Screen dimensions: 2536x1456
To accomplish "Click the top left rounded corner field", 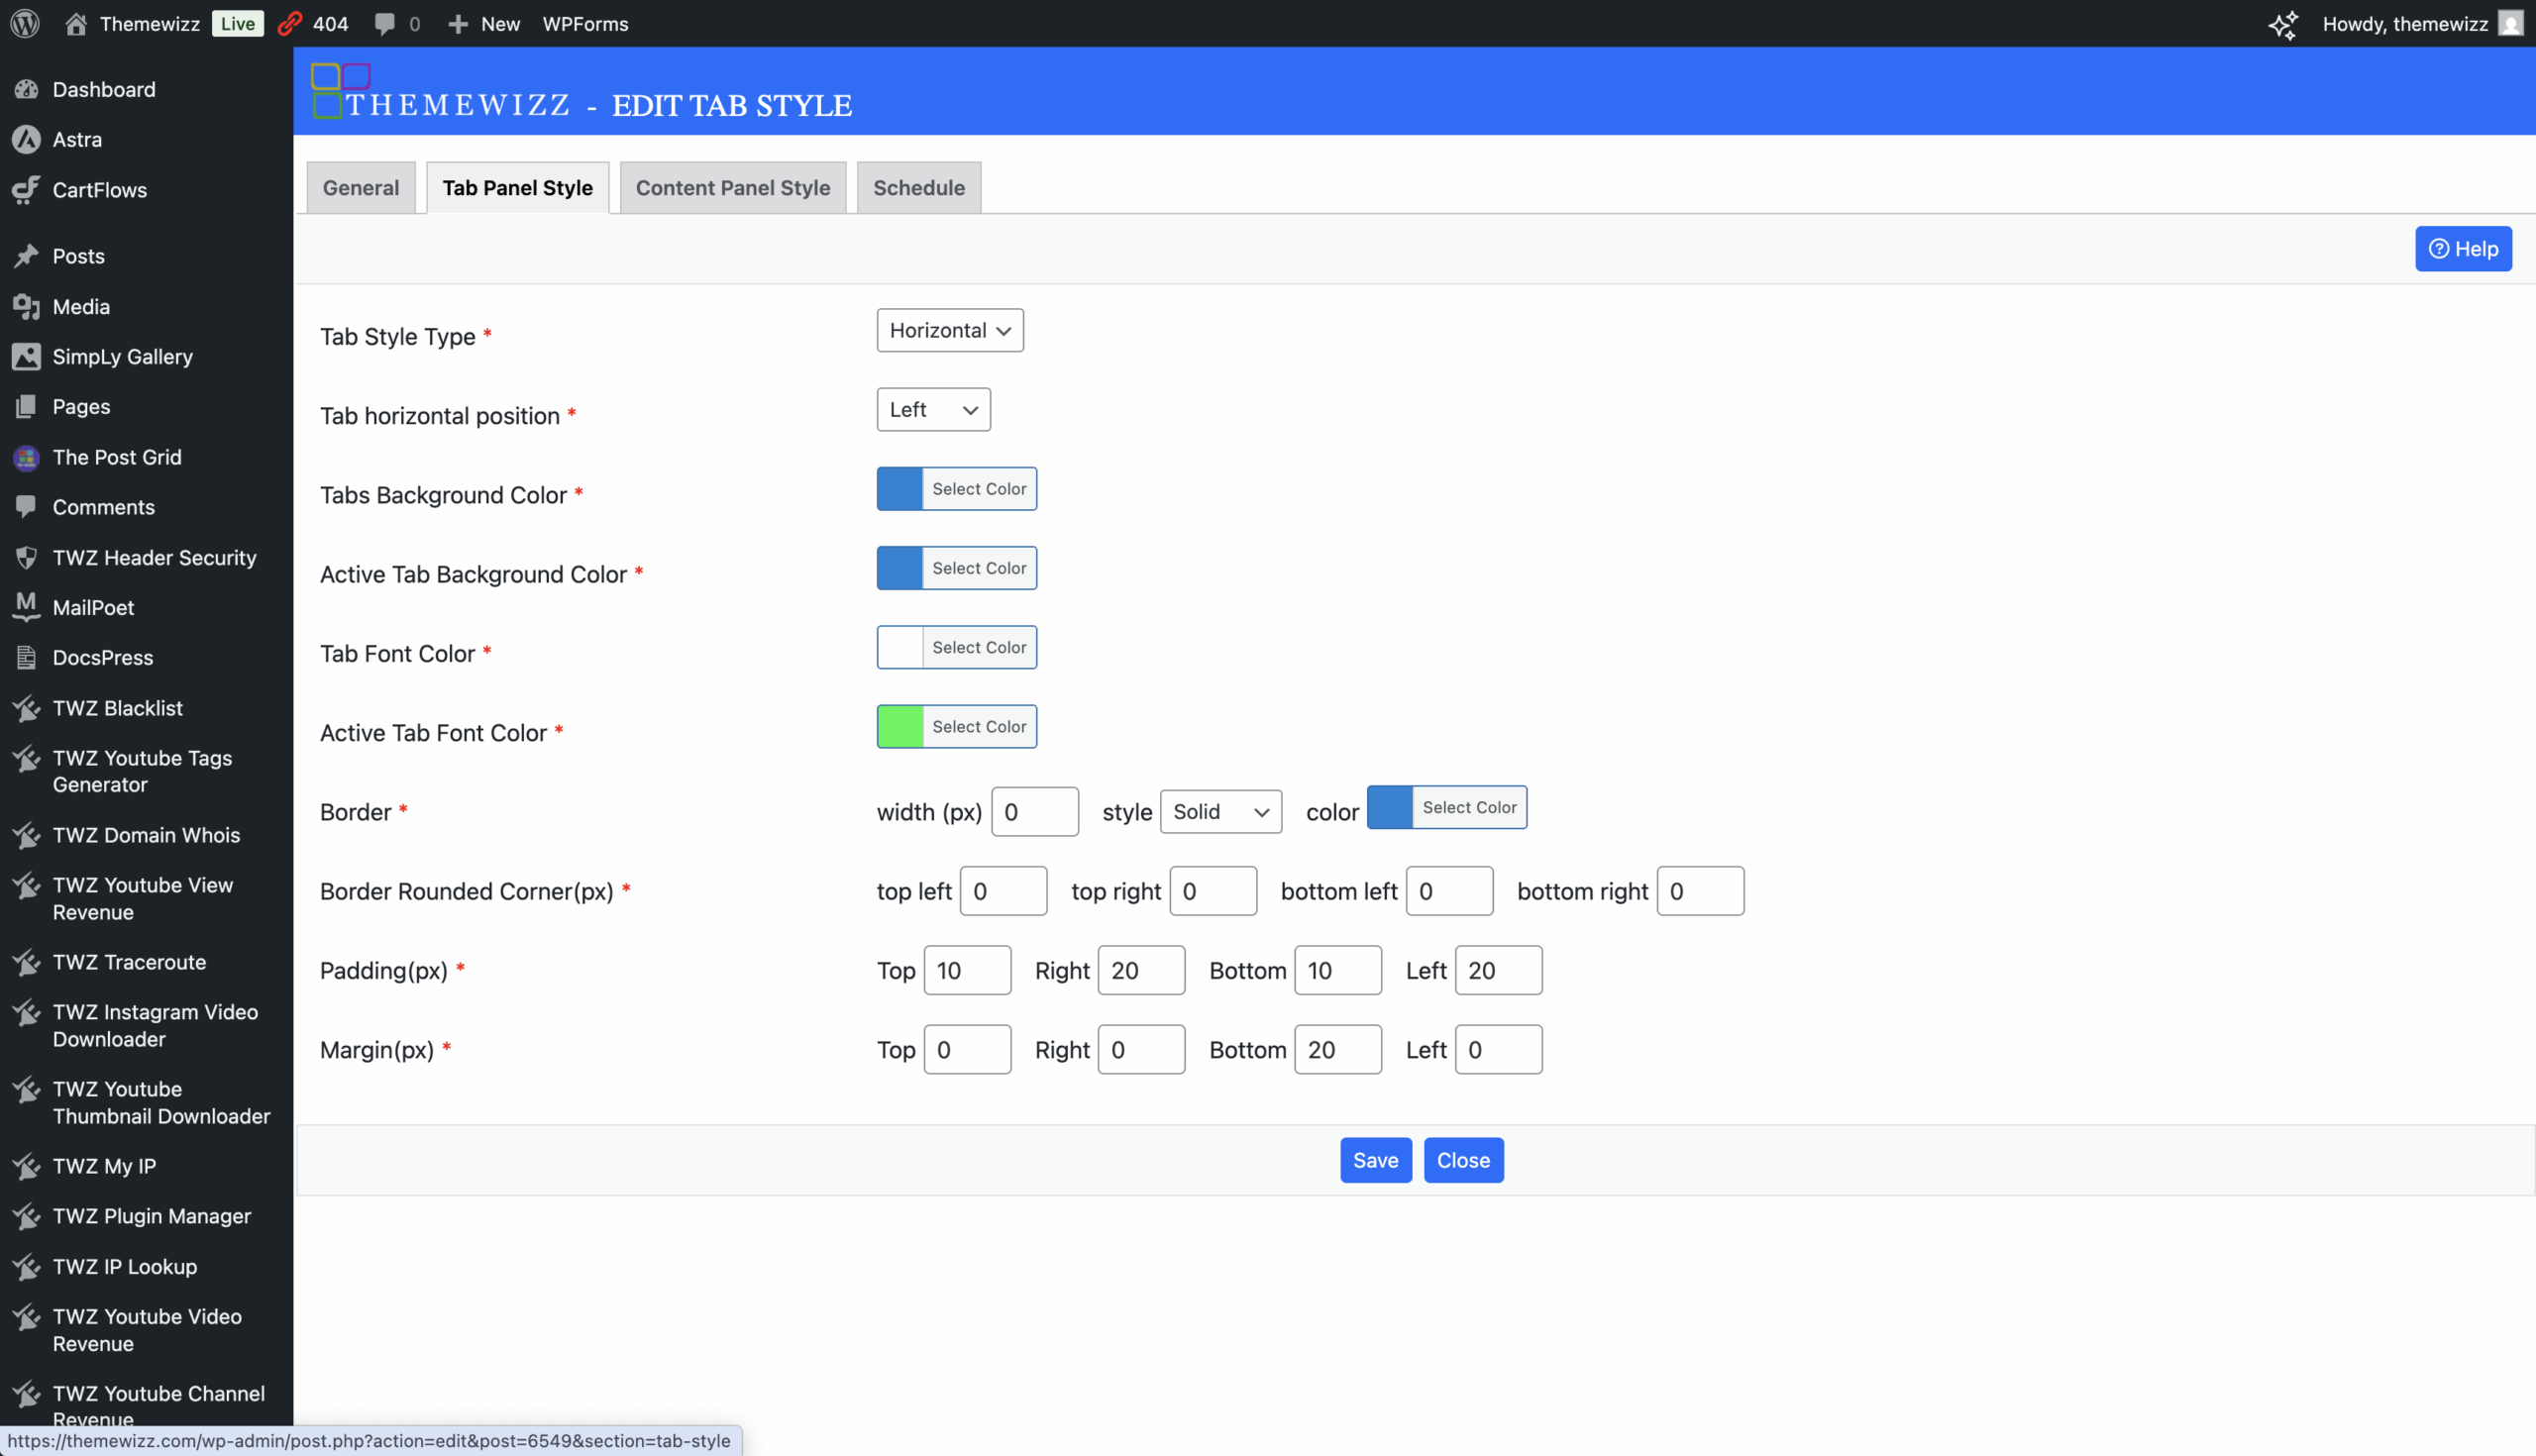I will [1003, 890].
